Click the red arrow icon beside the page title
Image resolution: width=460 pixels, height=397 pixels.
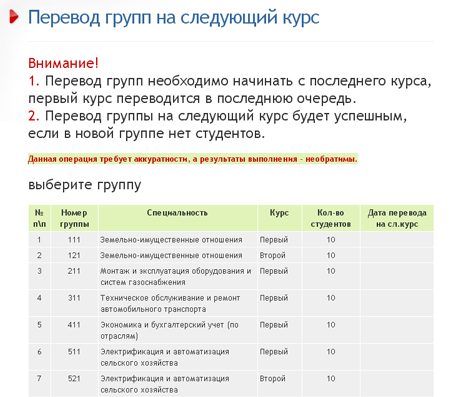point(14,17)
